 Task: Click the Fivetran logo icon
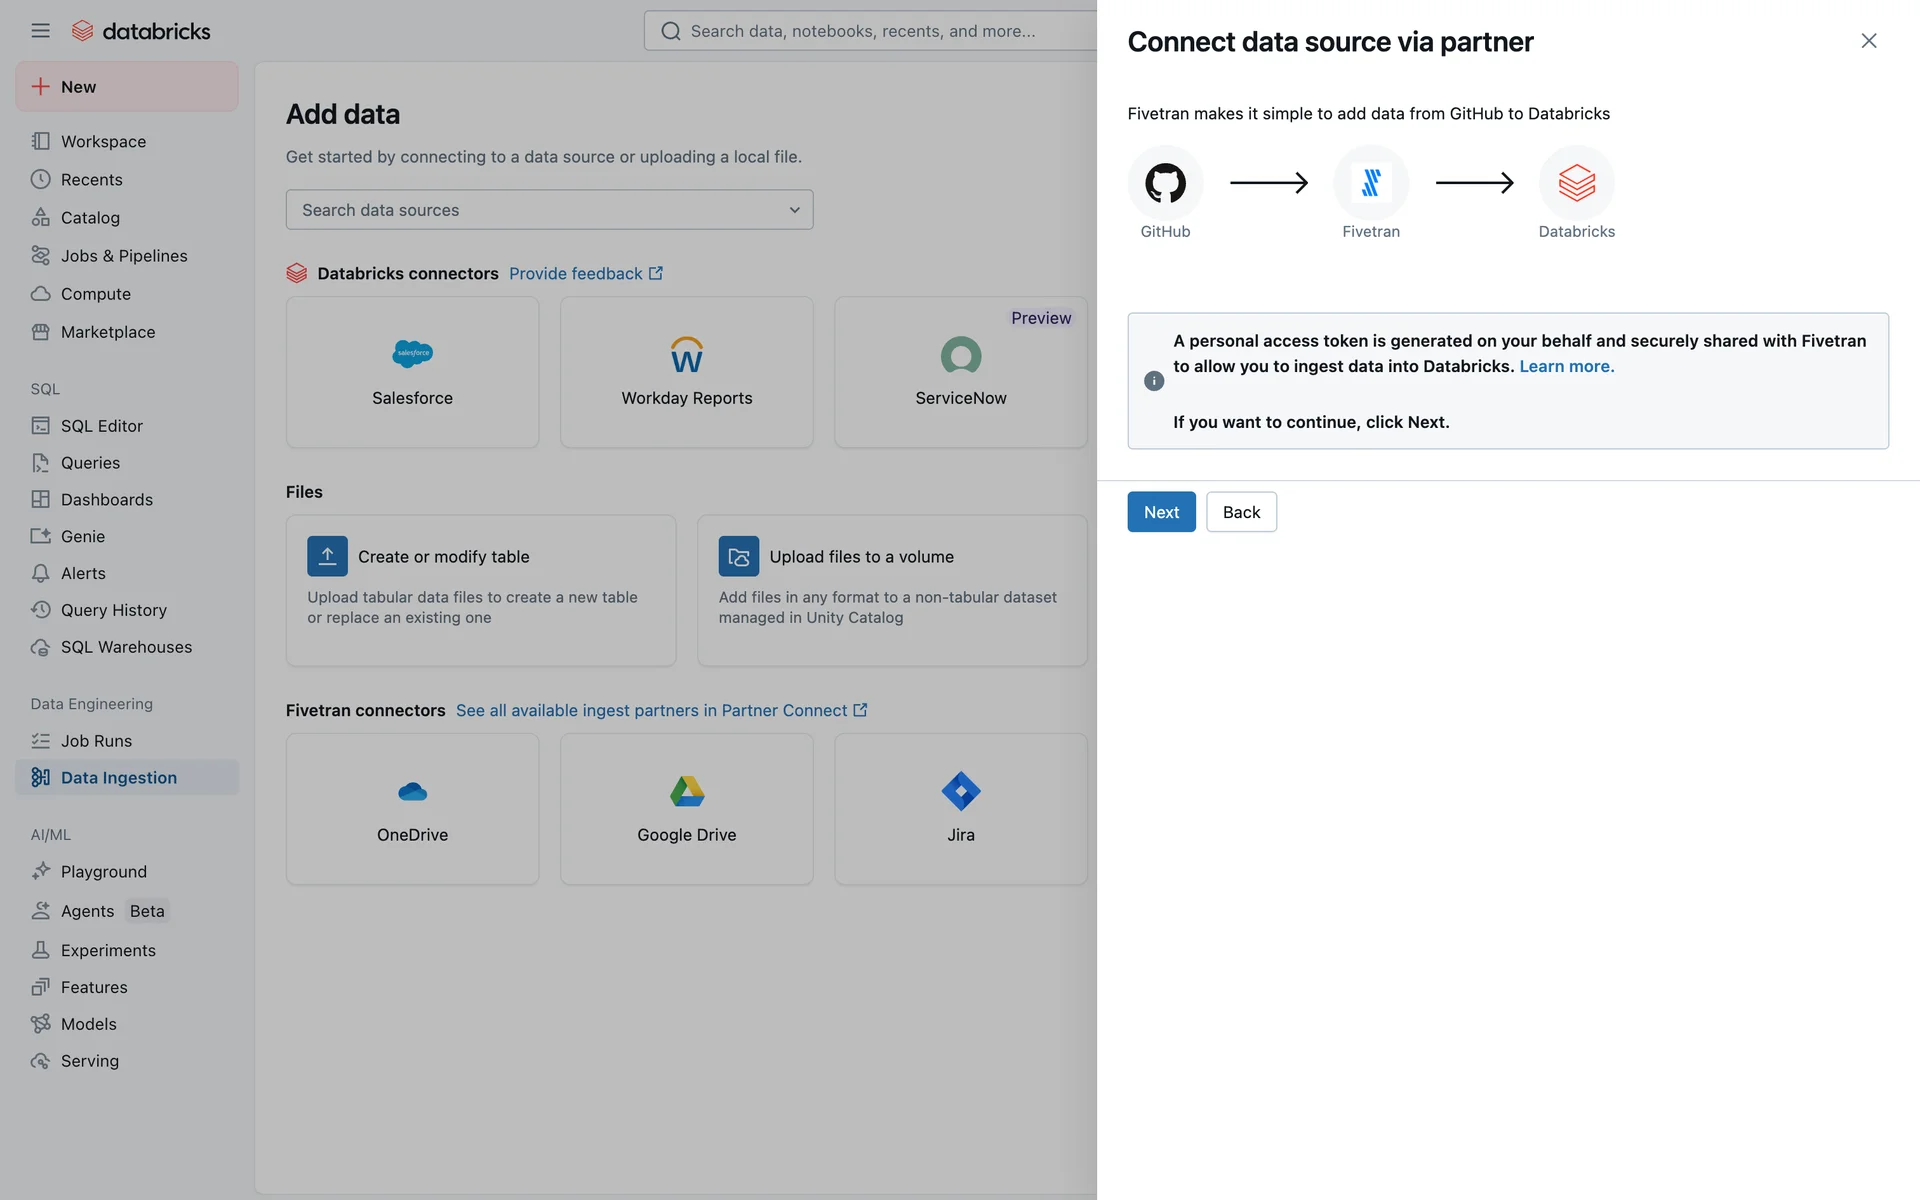[1370, 183]
